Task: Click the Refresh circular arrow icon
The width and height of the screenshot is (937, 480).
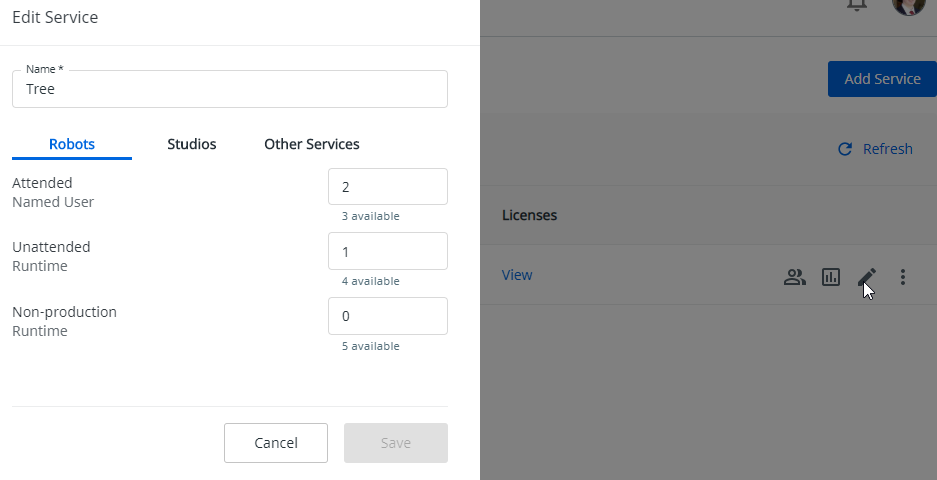Action: tap(845, 149)
